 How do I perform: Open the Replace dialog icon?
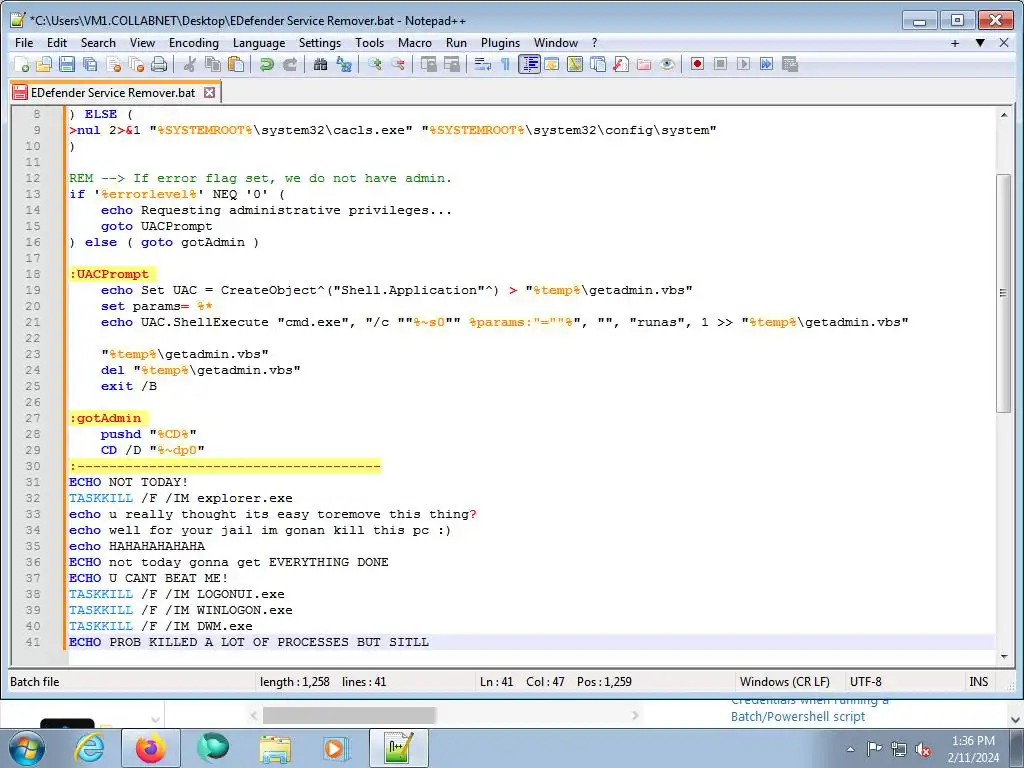pyautogui.click(x=344, y=64)
